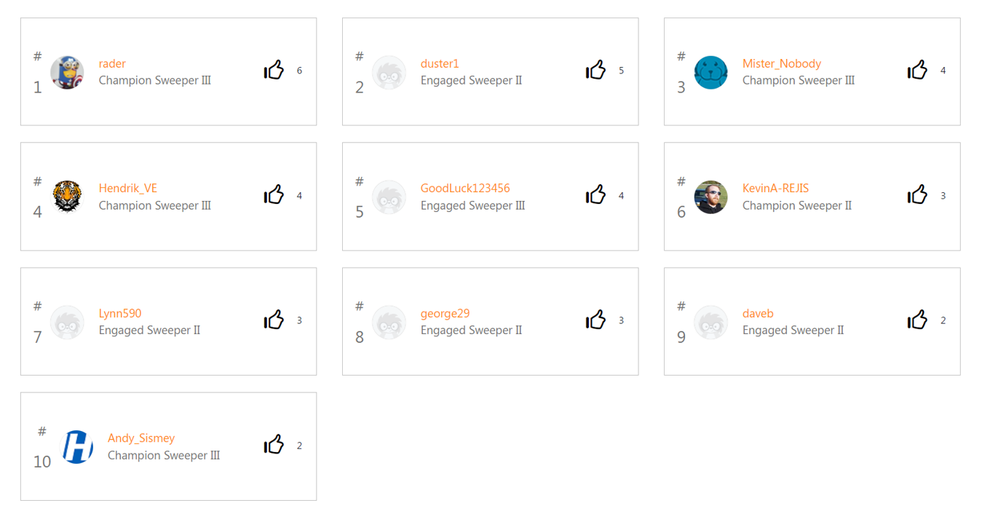
Task: Like duster1 with the thumbs-up icon
Action: [596, 71]
